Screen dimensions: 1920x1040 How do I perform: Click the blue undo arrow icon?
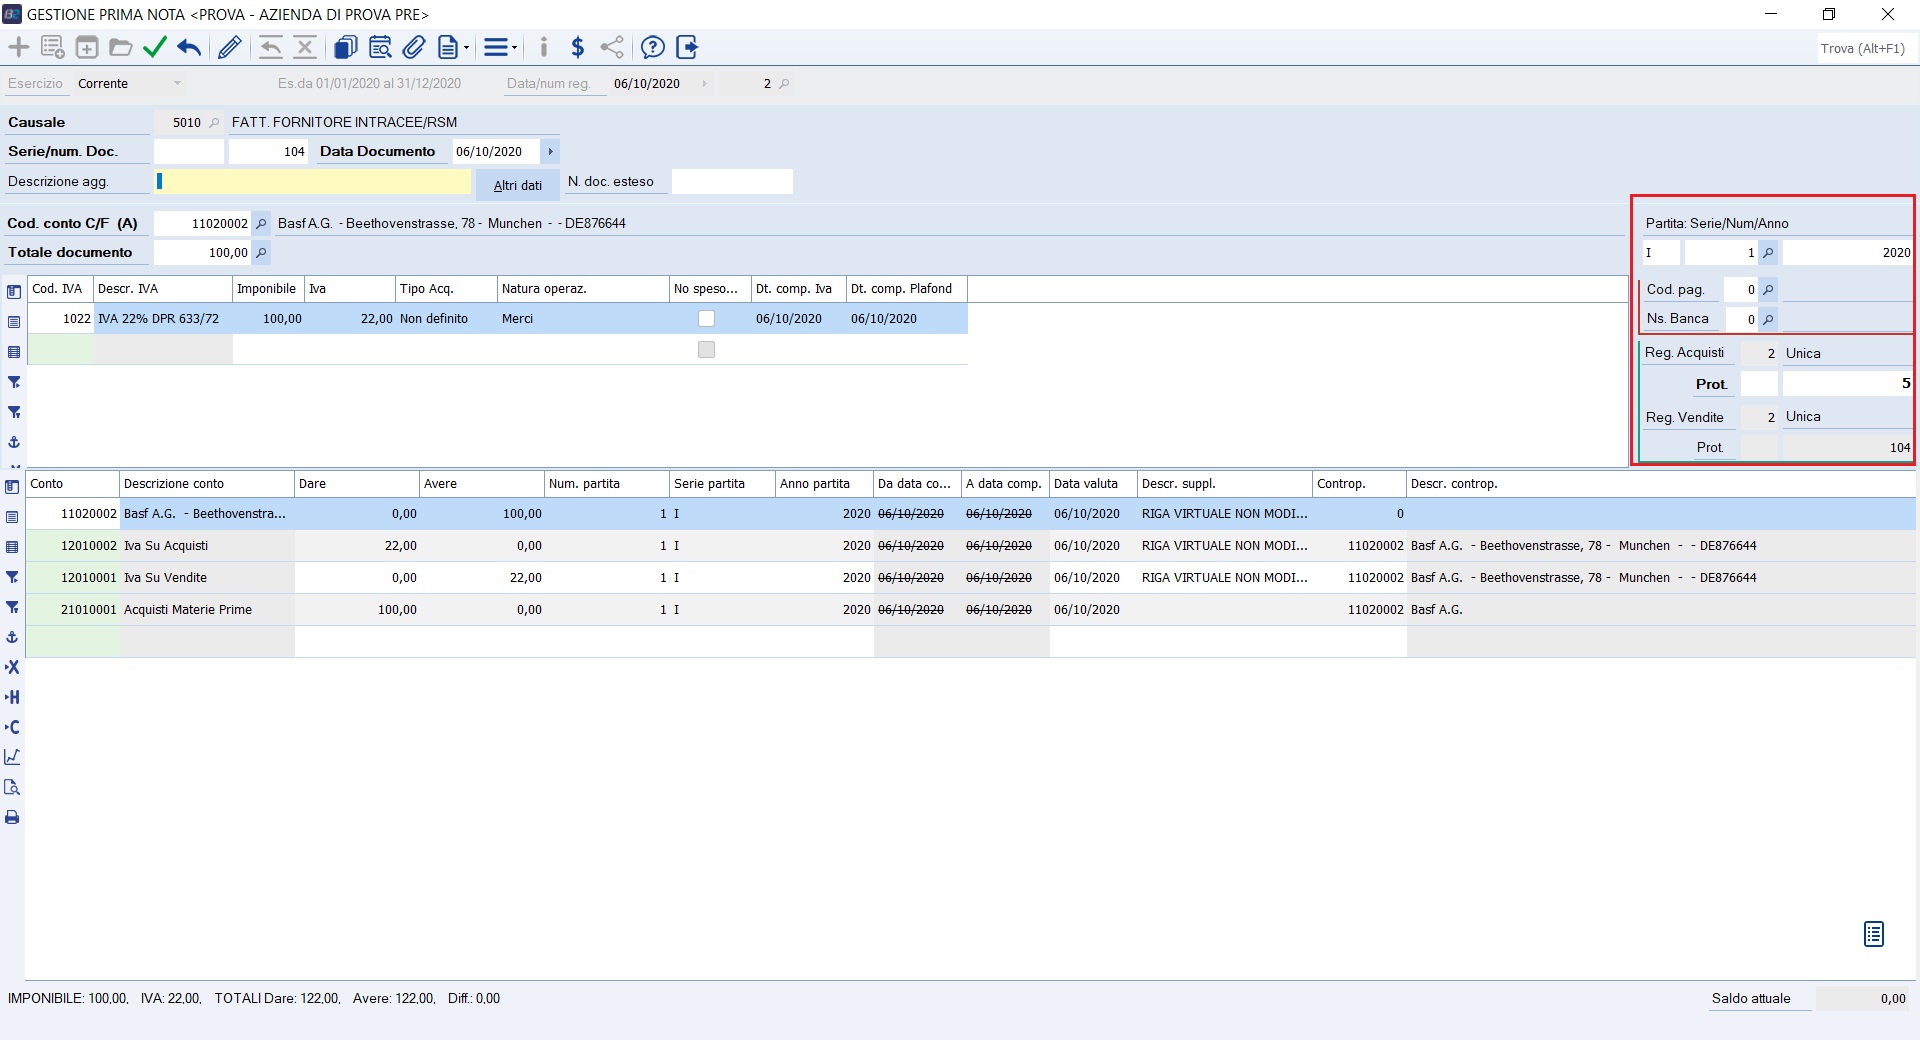189,47
